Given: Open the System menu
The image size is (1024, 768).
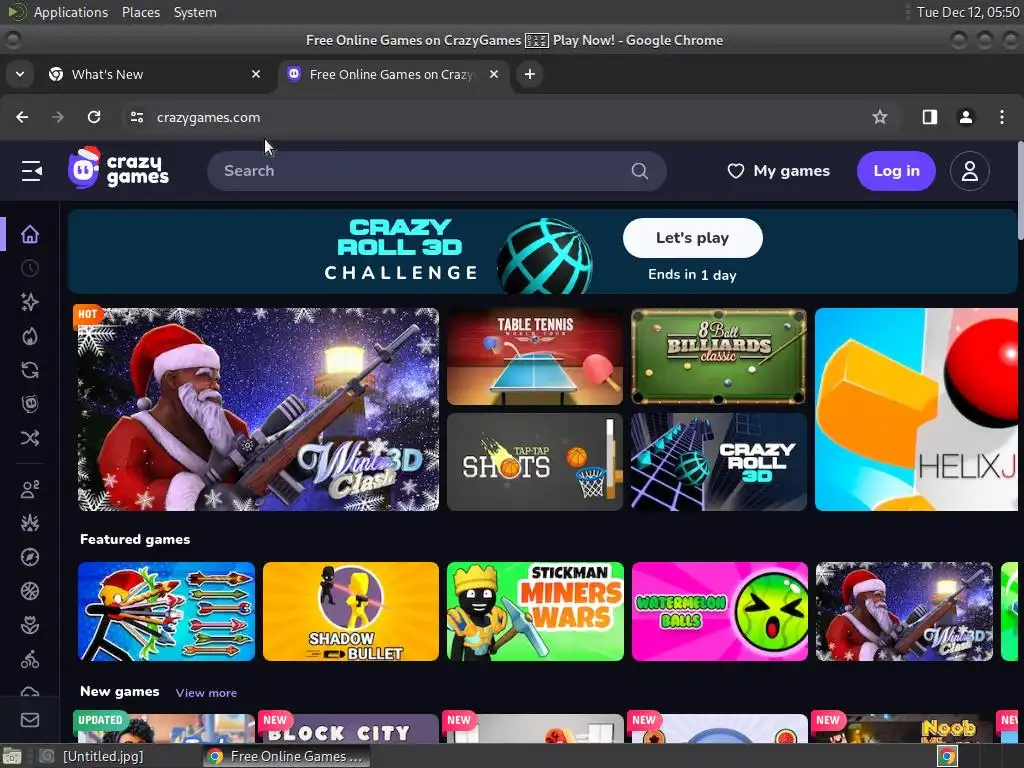Looking at the screenshot, I should tap(195, 12).
